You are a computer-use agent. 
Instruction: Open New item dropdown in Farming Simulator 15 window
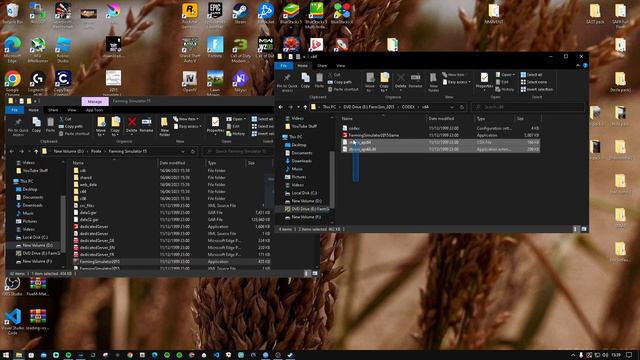[186, 119]
